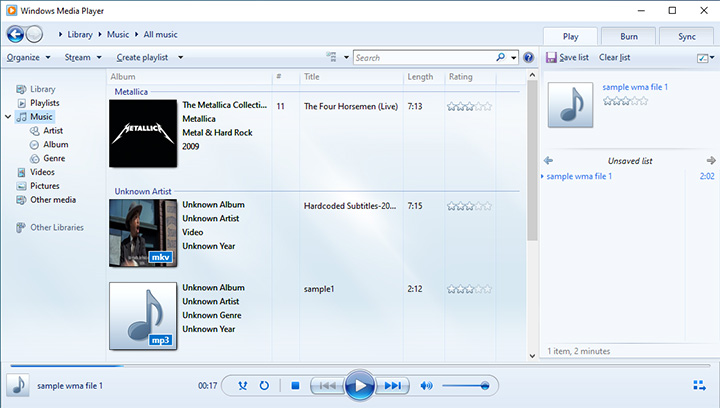The height and width of the screenshot is (408, 720).
Task: Click the Music breadcrumb
Action: point(118,34)
